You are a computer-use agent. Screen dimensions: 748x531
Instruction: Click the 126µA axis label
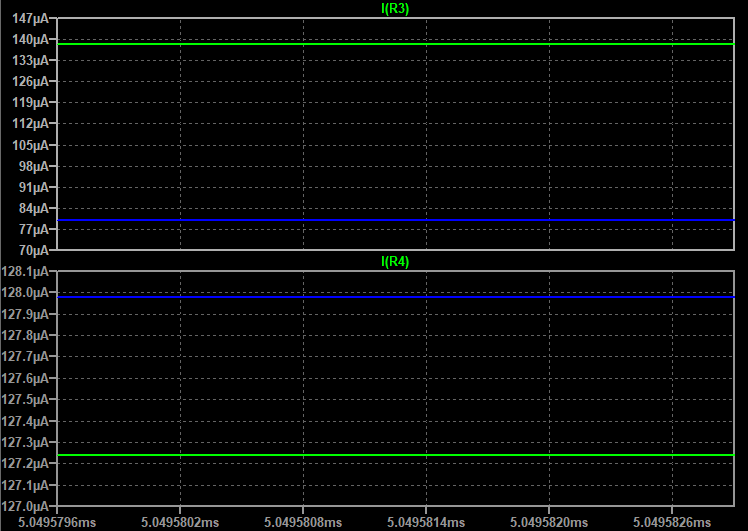click(31, 82)
